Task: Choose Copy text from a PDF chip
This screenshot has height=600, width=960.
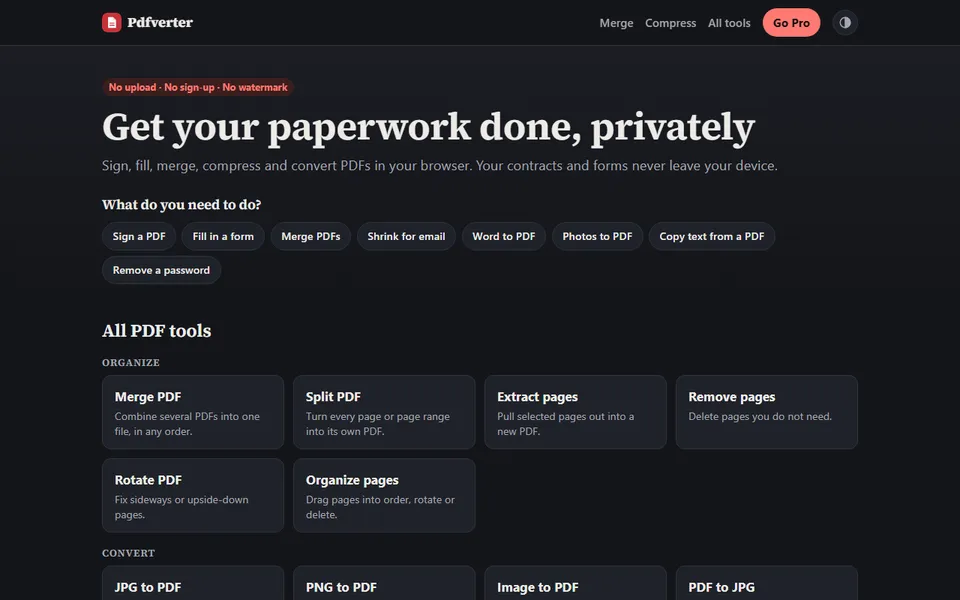Action: coord(711,236)
